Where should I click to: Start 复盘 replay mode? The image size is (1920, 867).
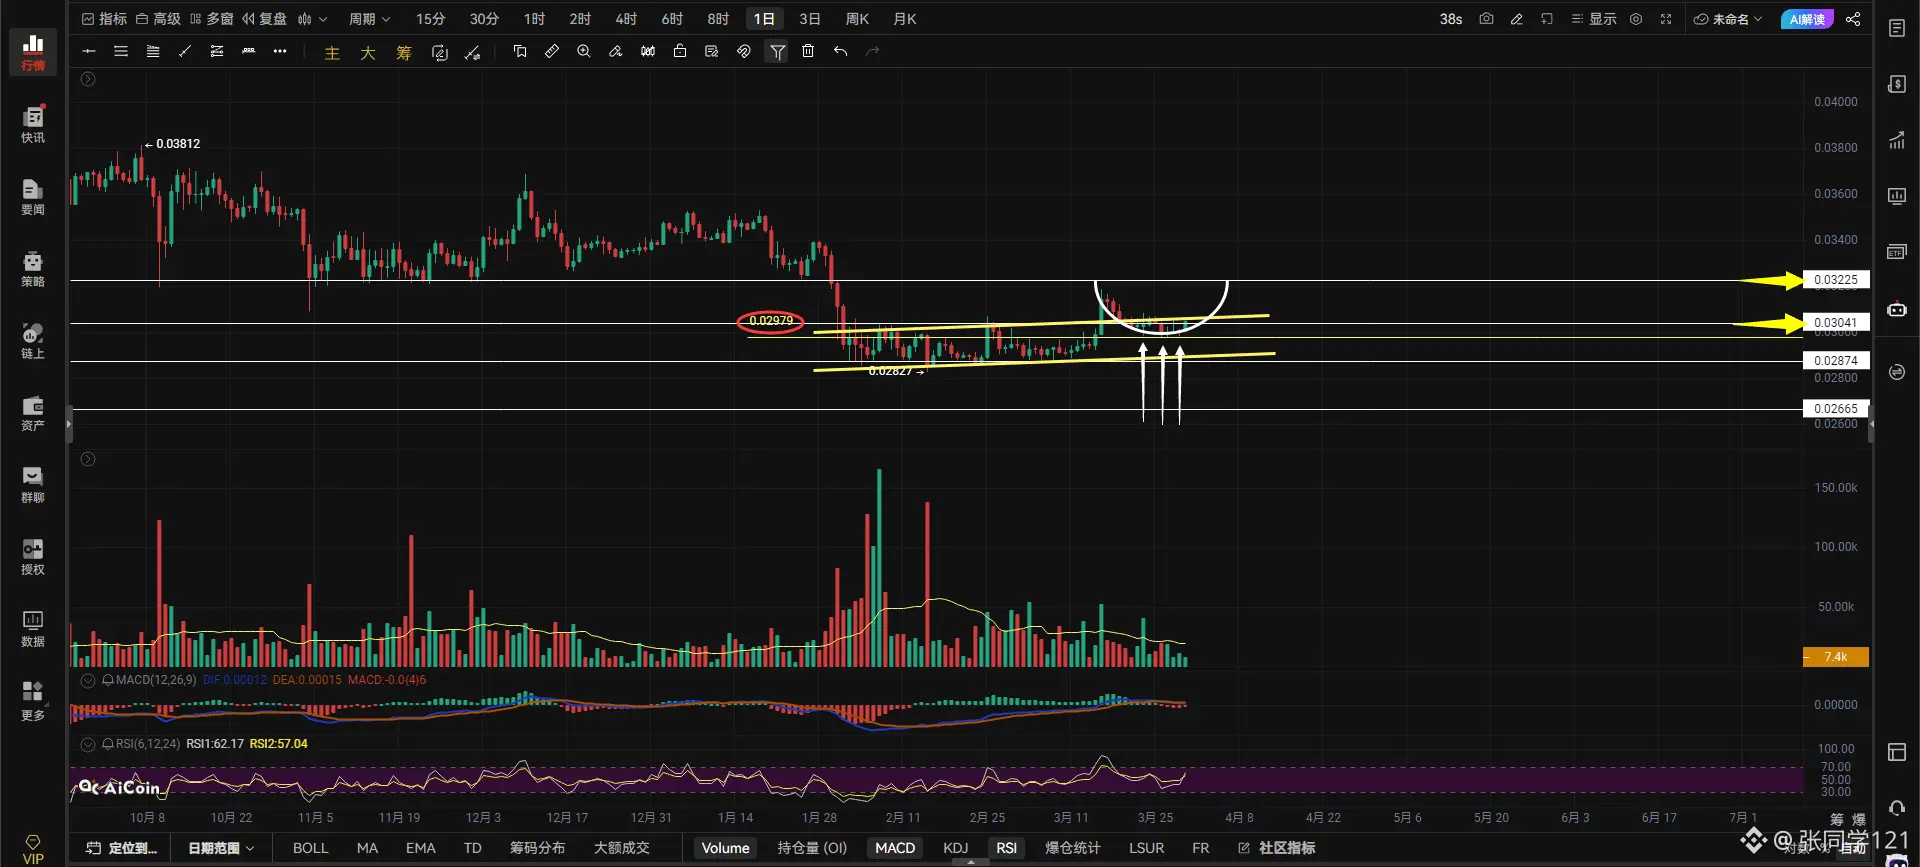pos(265,19)
